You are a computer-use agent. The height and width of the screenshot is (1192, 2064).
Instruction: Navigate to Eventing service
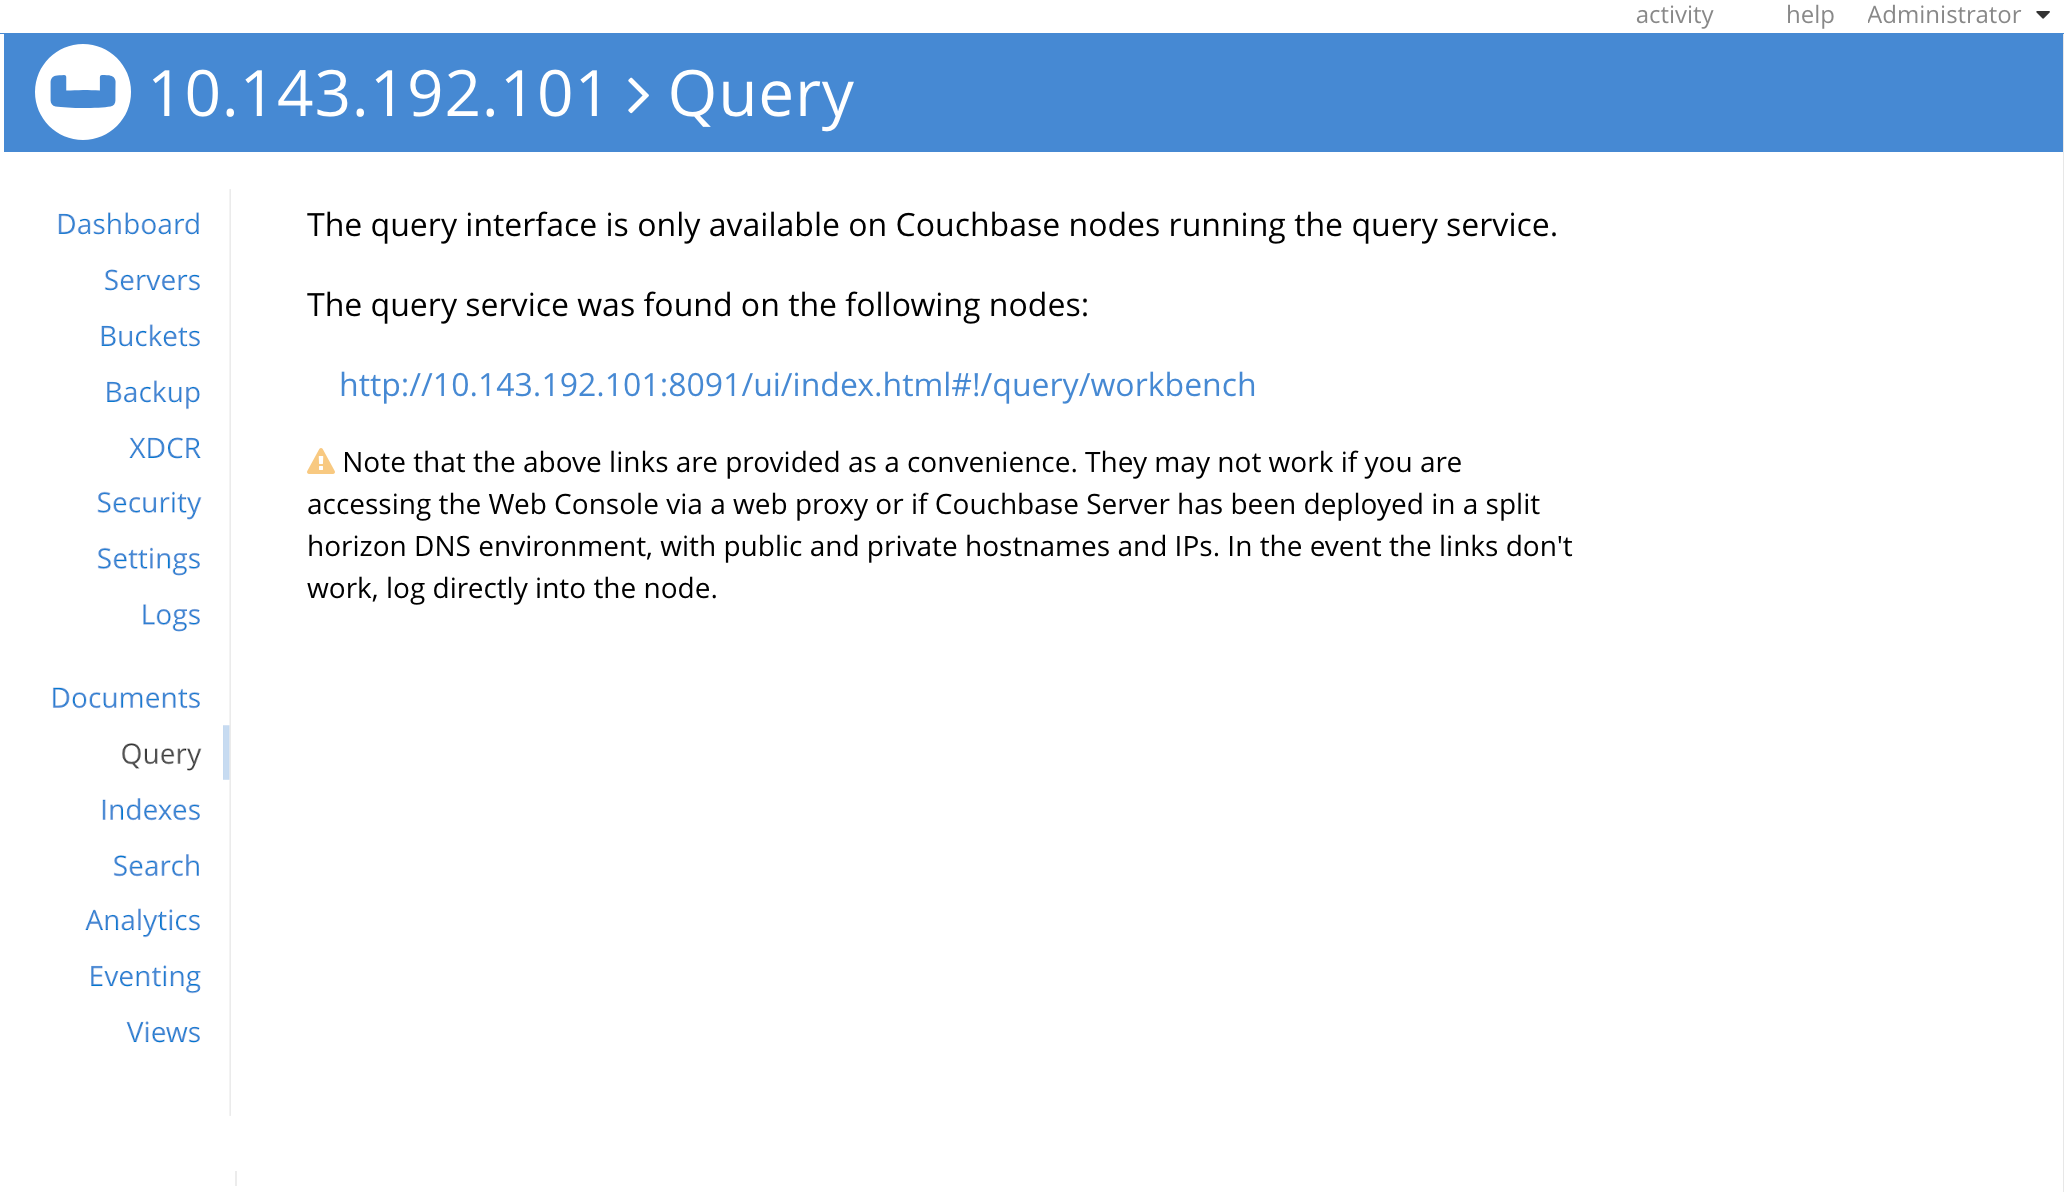pos(145,975)
